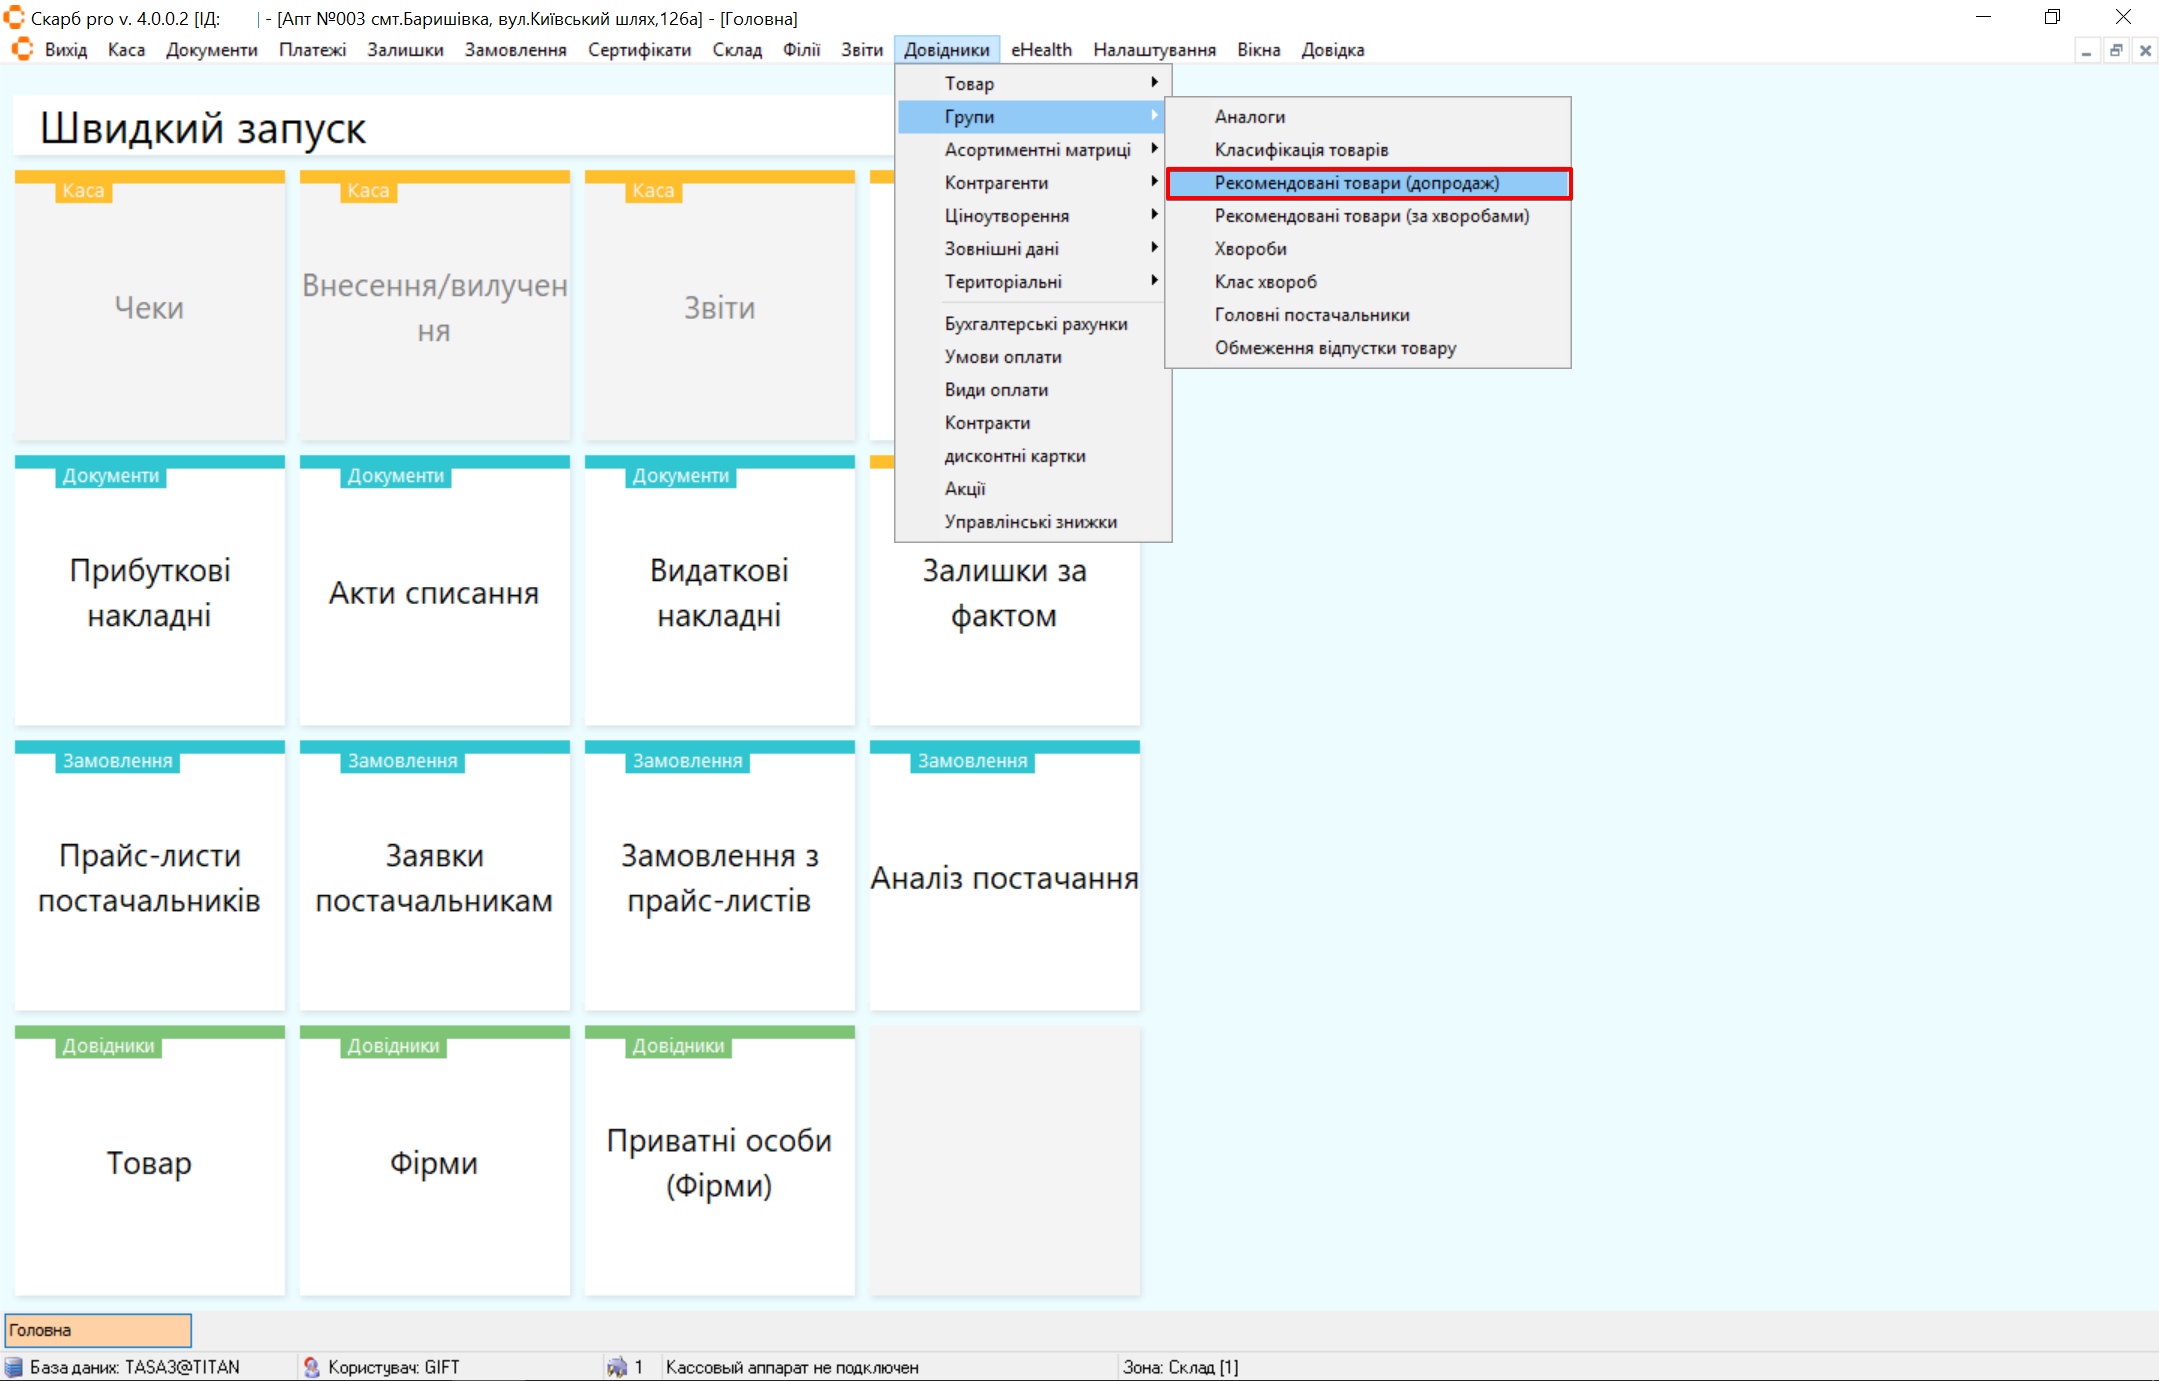The image size is (2159, 1381).
Task: Select Хвороби in the Групи submenu
Action: pyautogui.click(x=1250, y=249)
